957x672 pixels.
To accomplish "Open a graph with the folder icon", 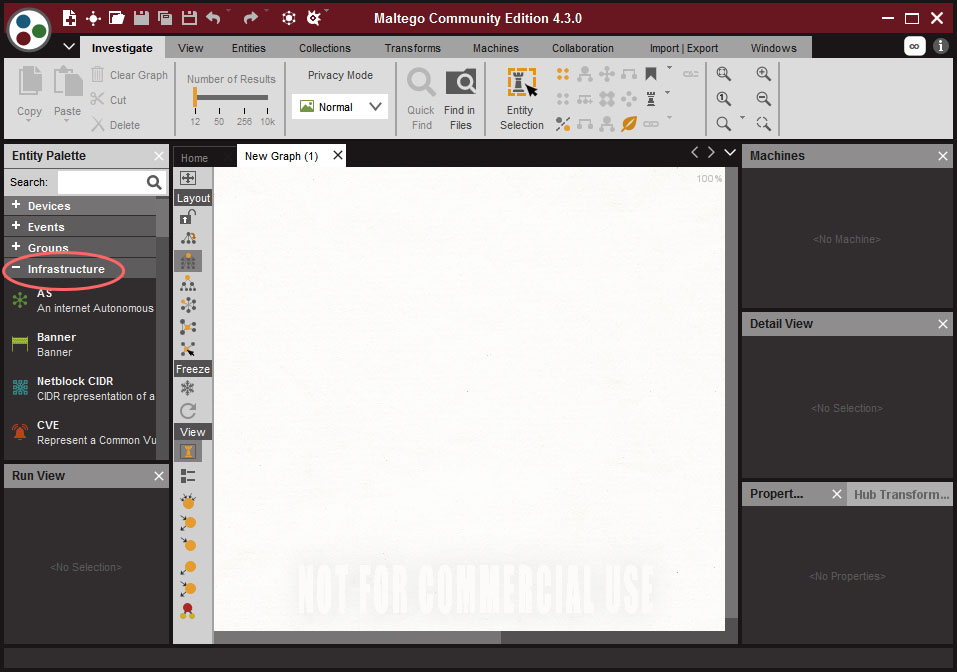I will tap(117, 18).
